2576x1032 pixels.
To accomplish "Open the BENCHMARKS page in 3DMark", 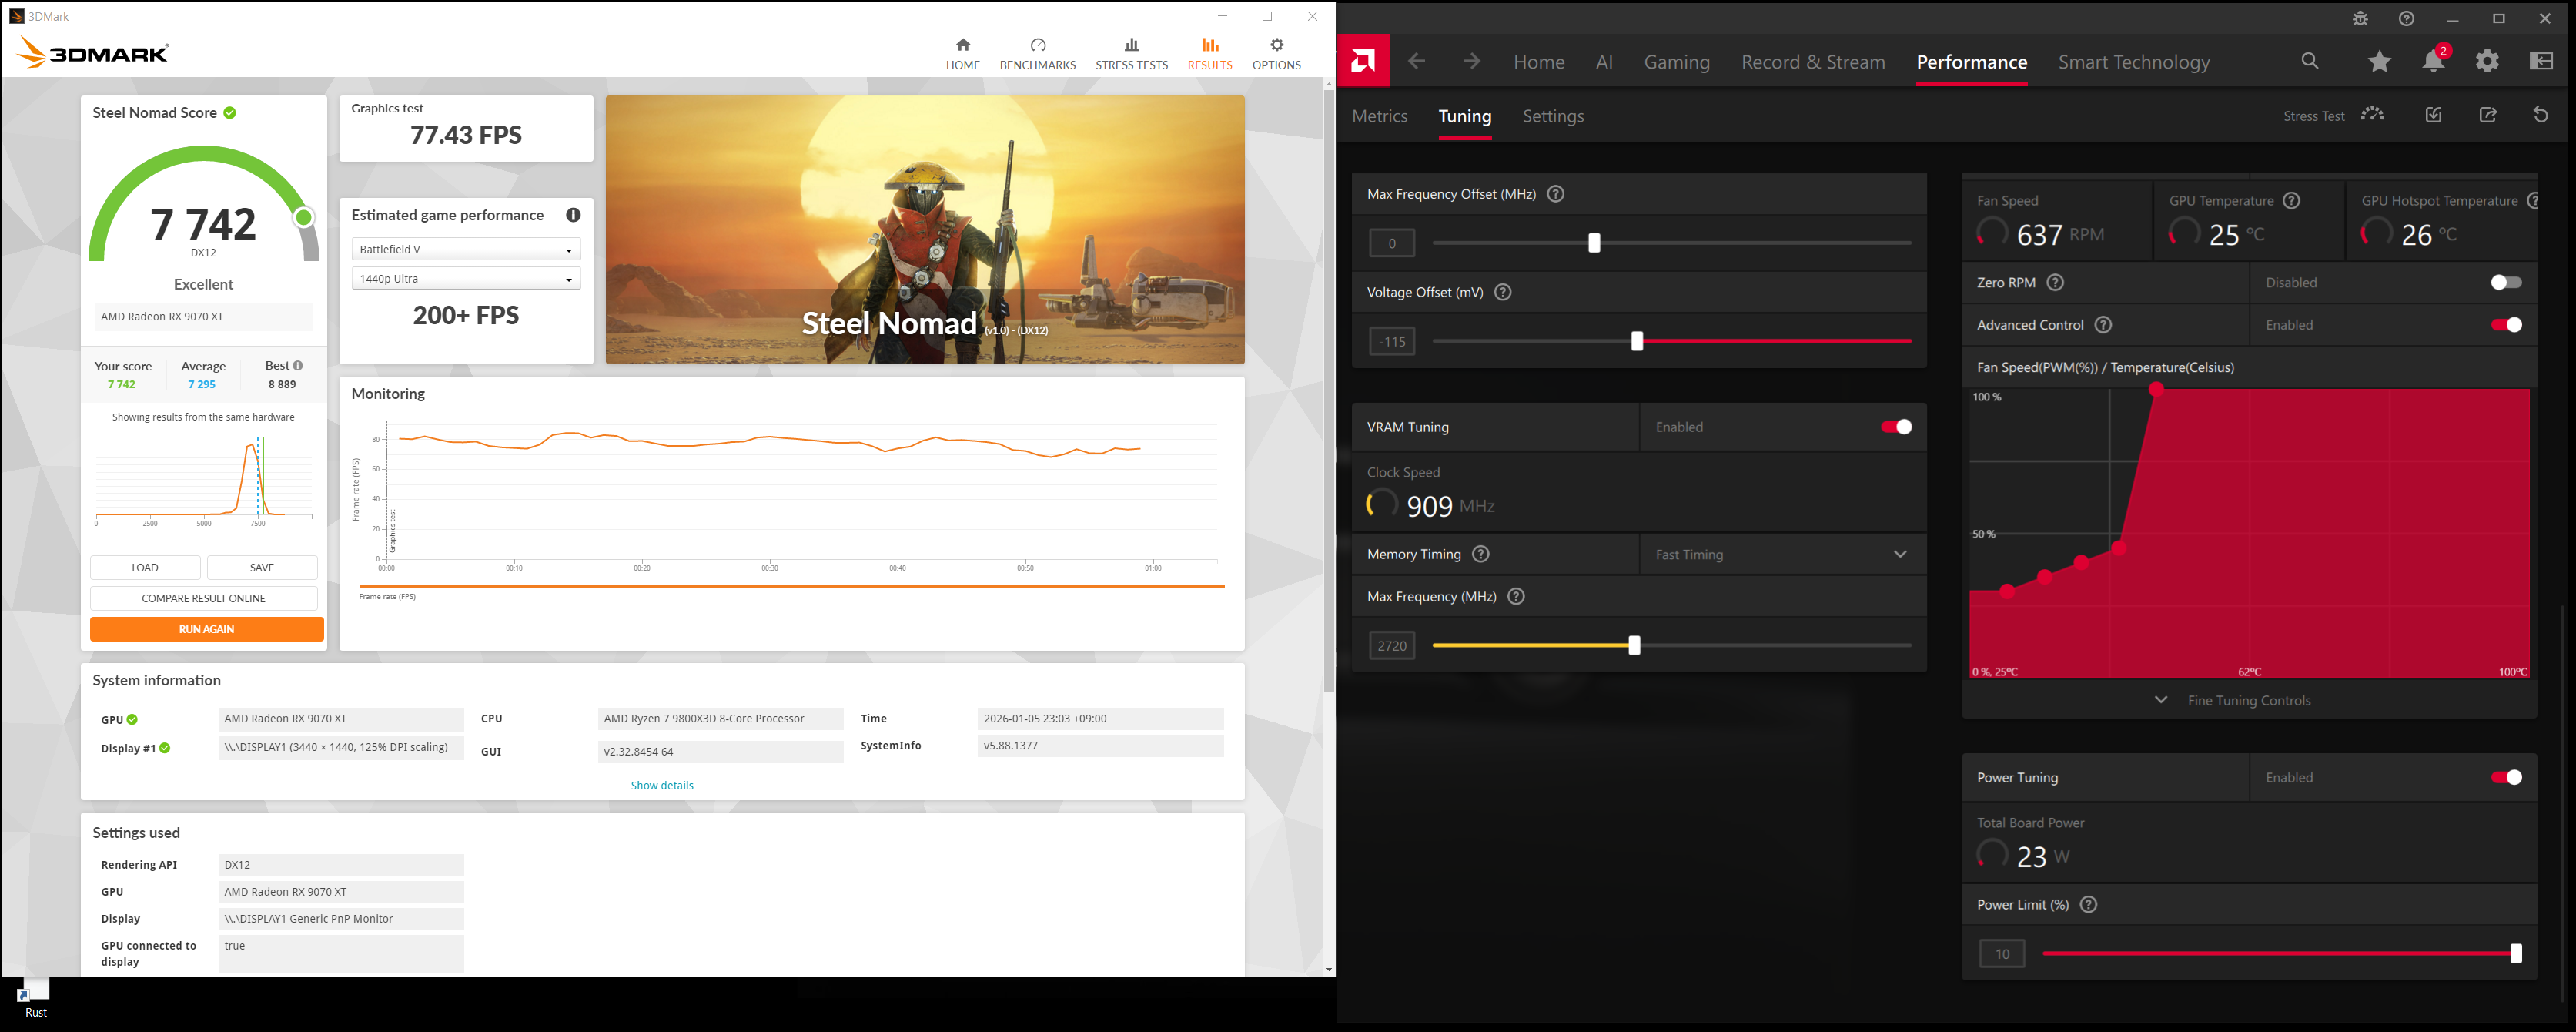I will click(x=1037, y=54).
